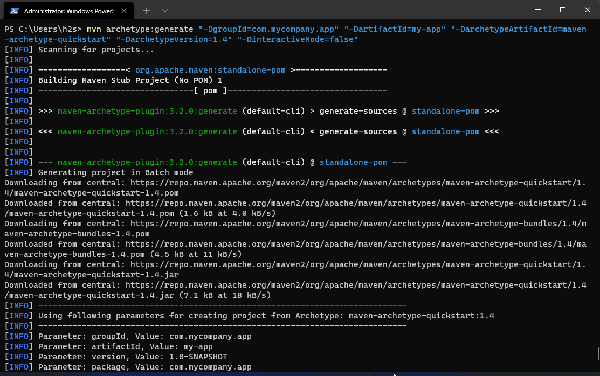Click 'Parameter: artifactId, Value: my-app'
Viewport: 600px width, 376px height.
125,347
